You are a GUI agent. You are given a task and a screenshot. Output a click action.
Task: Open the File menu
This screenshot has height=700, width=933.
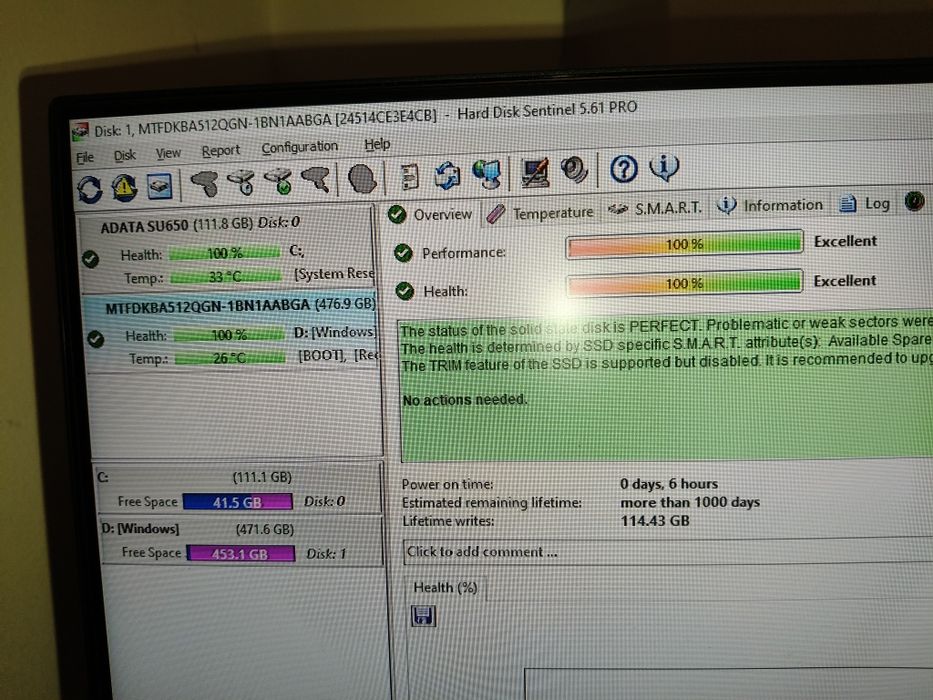point(85,157)
